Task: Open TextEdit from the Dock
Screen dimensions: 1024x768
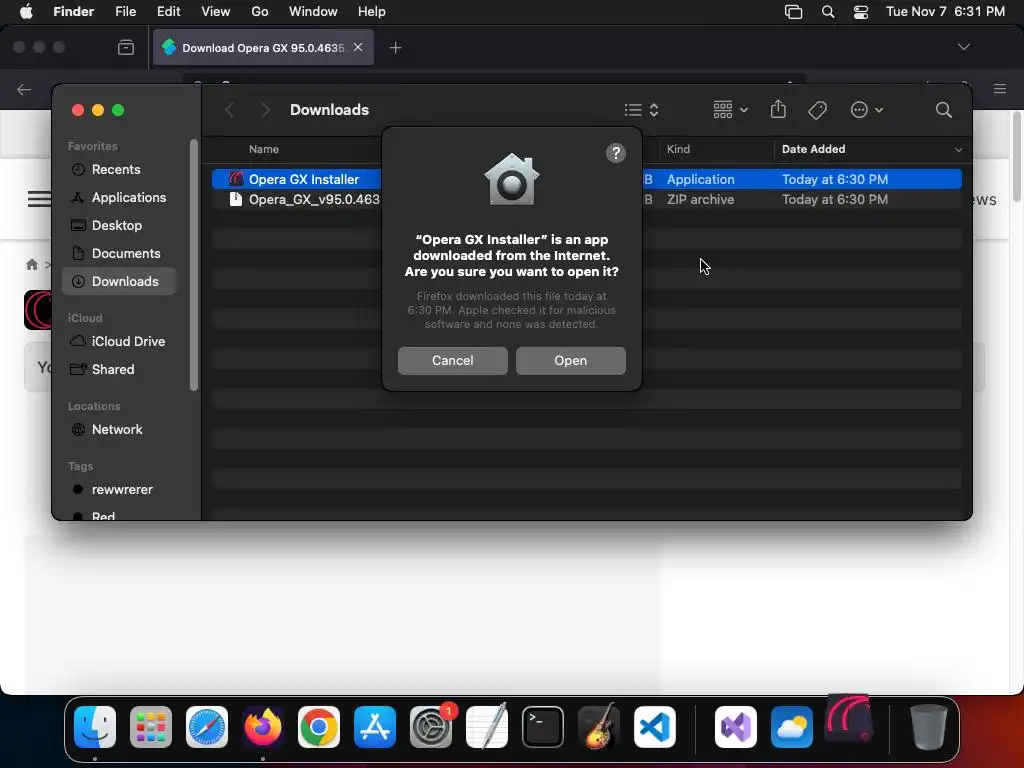Action: pos(487,726)
